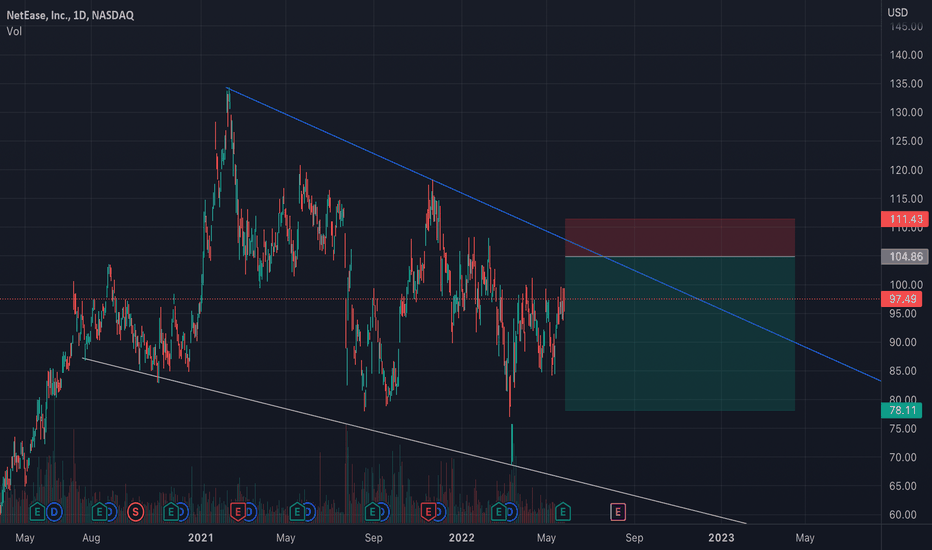This screenshot has width=932, height=550.
Task: Open the green earnings E marker at Sep 2021
Action: [372, 511]
